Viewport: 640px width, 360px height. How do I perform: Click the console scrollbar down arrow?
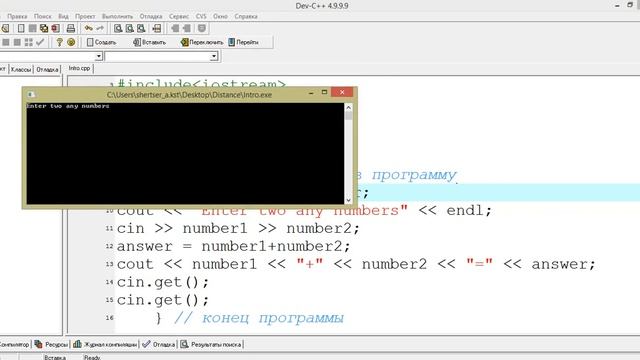click(349, 200)
